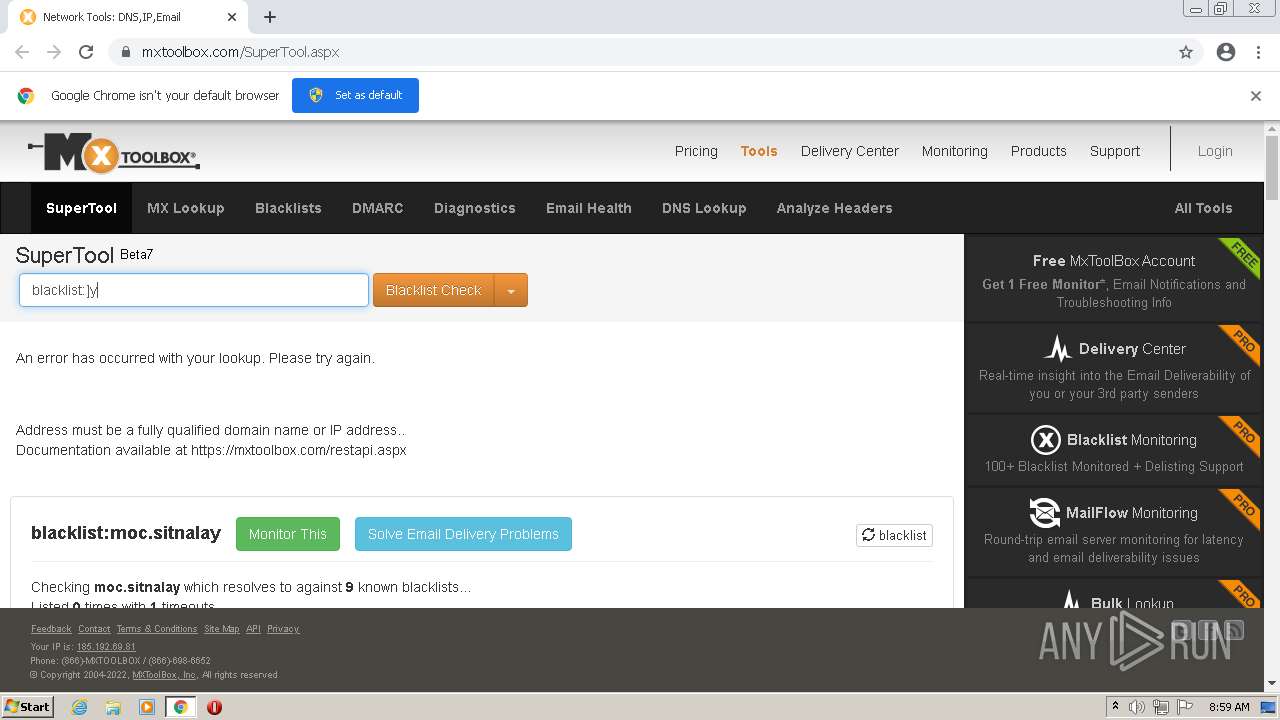1280x720 pixels.
Task: Click the blacklist refresh button
Action: coord(894,535)
